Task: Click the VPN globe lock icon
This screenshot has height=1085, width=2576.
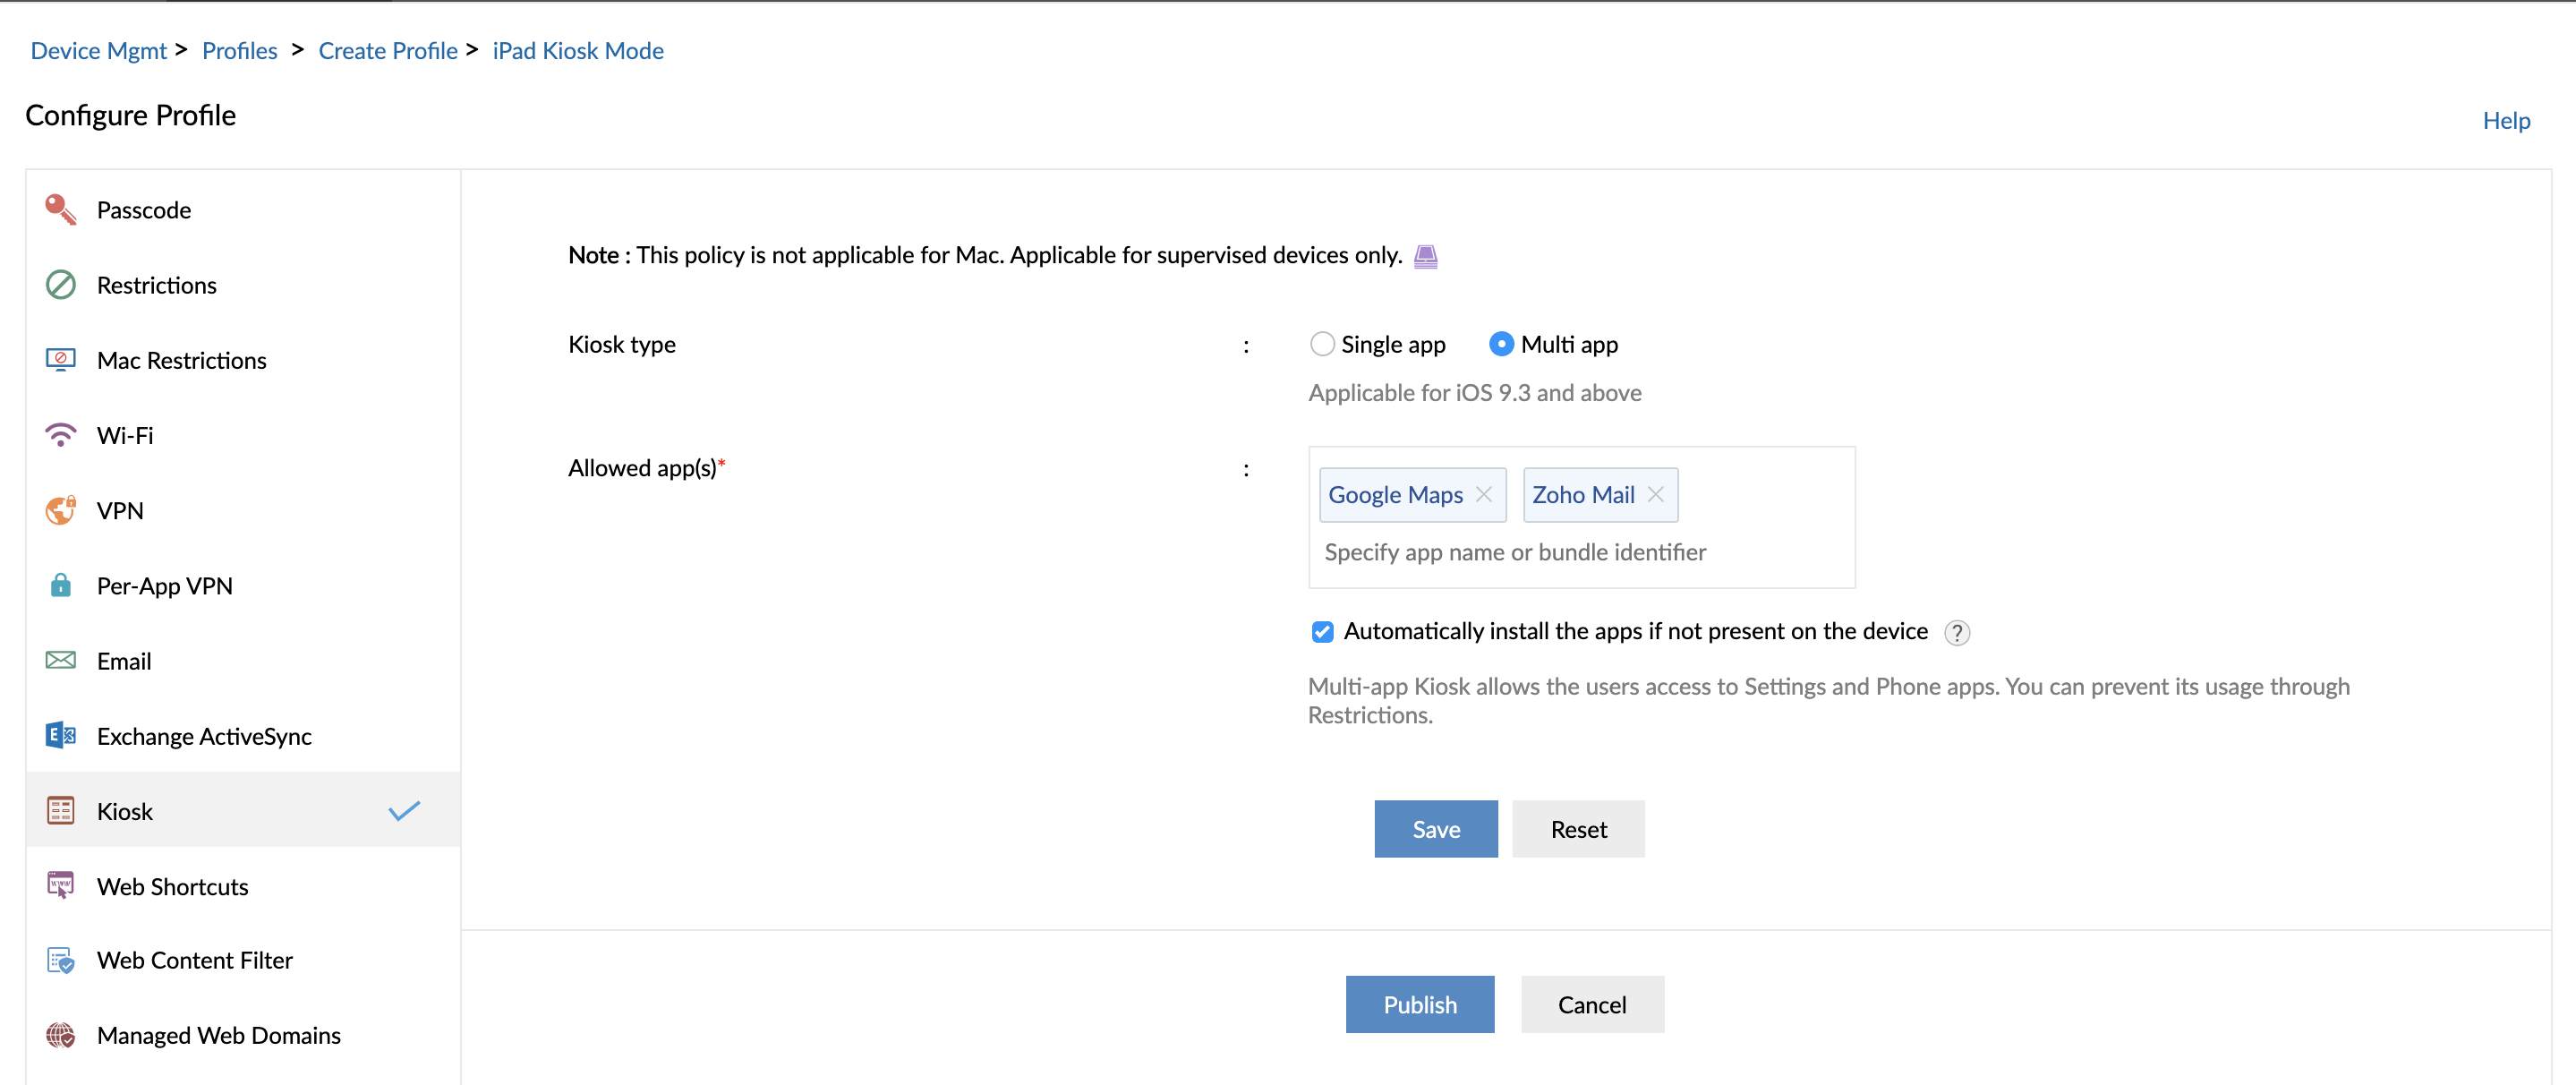Action: (x=60, y=510)
